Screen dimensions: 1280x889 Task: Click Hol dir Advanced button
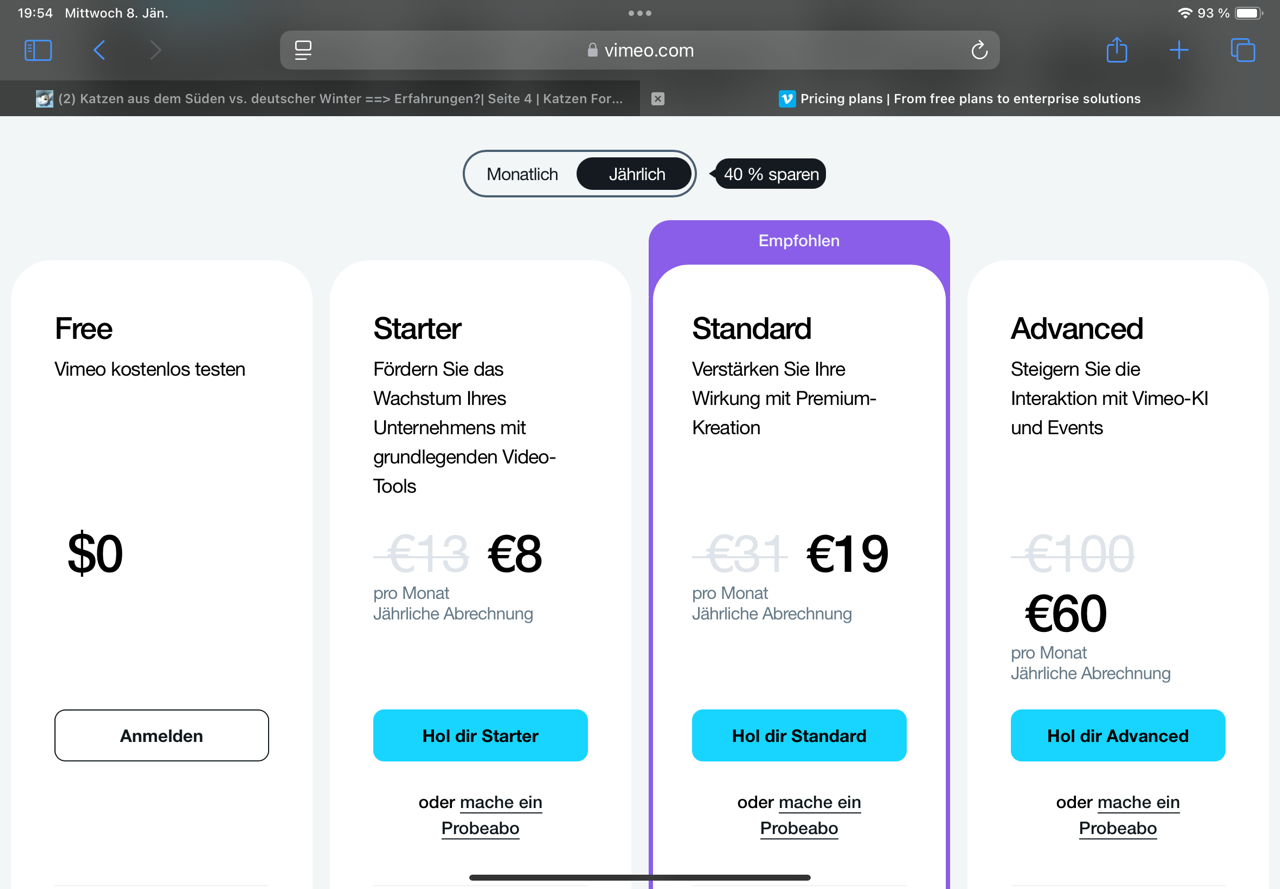click(x=1118, y=735)
